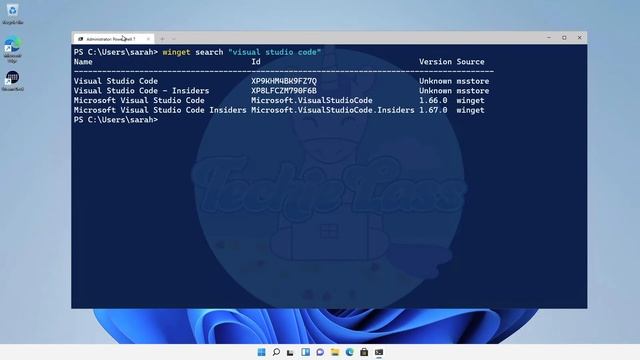This screenshot has height=360, width=640.
Task: Open the Chat taskbar icon
Action: 320,352
